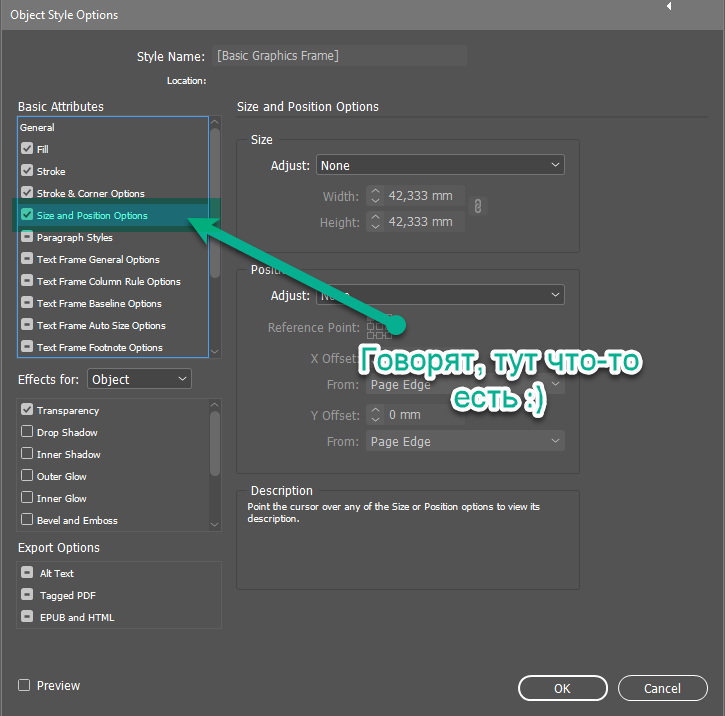The height and width of the screenshot is (716, 725).
Task: Toggle the Tagged PDF export option
Action: (x=27, y=595)
